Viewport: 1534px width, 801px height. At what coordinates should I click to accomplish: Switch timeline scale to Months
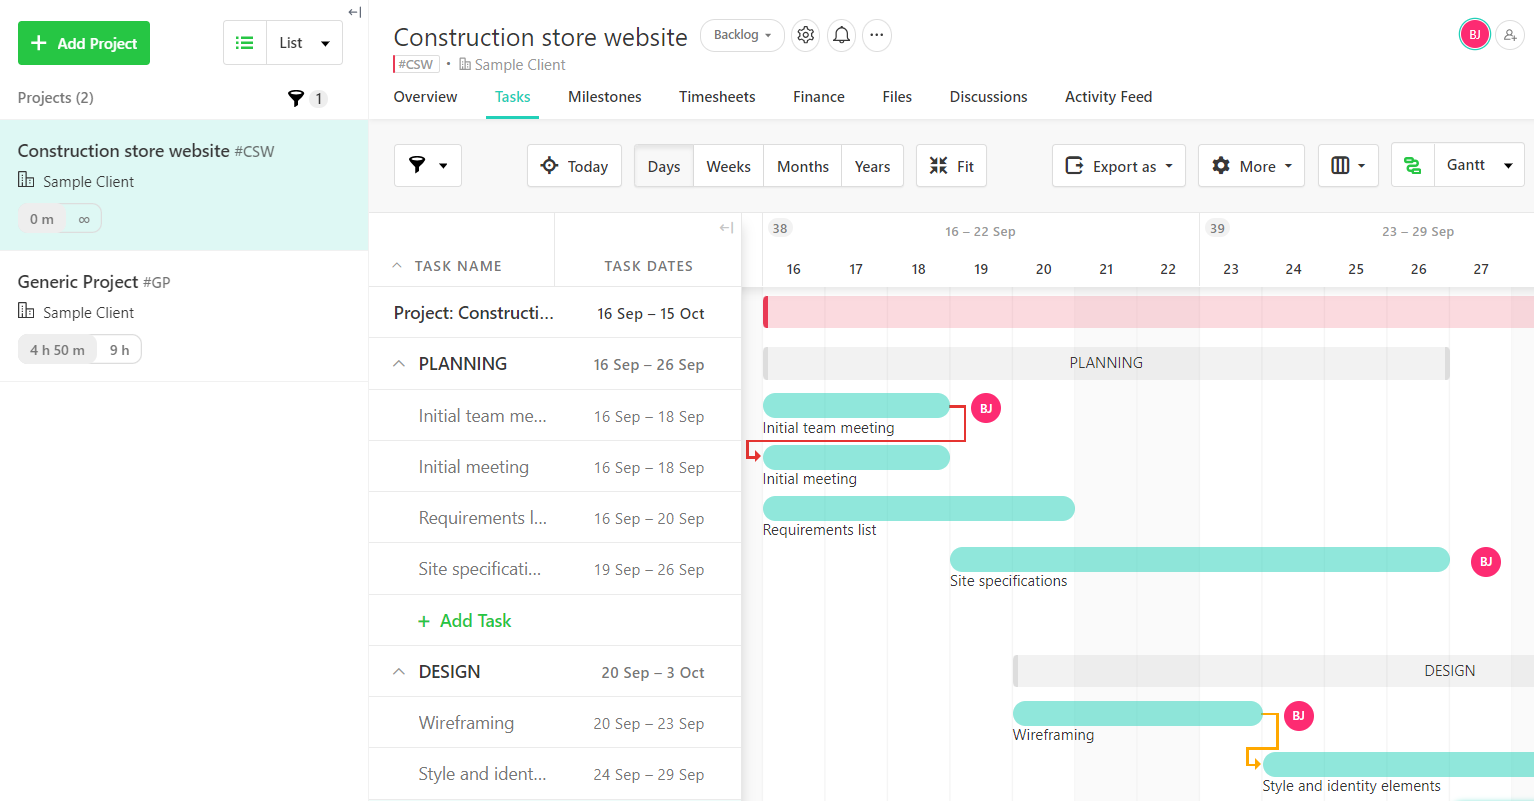(802, 166)
